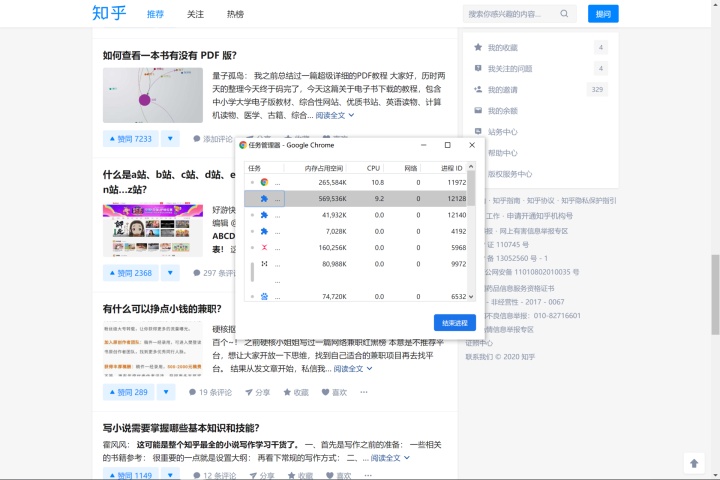Click downvote arrow beside 赞同 2368
Screen dimensions: 720x480
[x=170, y=273]
